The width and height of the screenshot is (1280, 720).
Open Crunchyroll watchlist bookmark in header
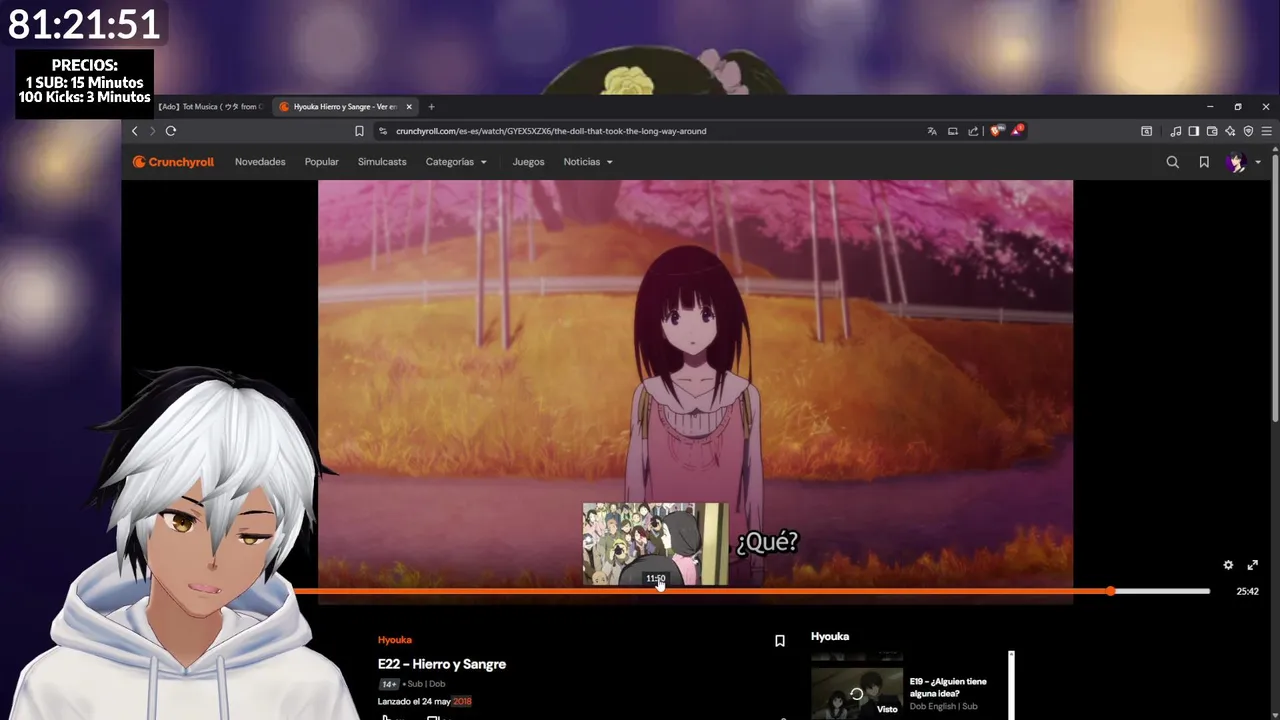[x=1204, y=162]
